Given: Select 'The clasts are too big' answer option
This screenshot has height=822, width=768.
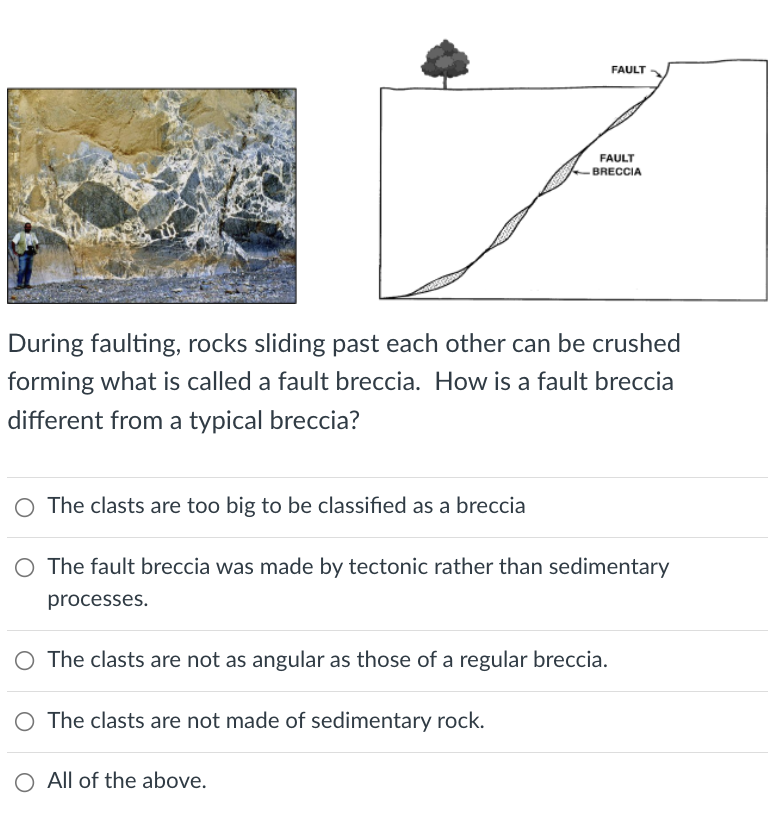Looking at the screenshot, I should click(24, 507).
